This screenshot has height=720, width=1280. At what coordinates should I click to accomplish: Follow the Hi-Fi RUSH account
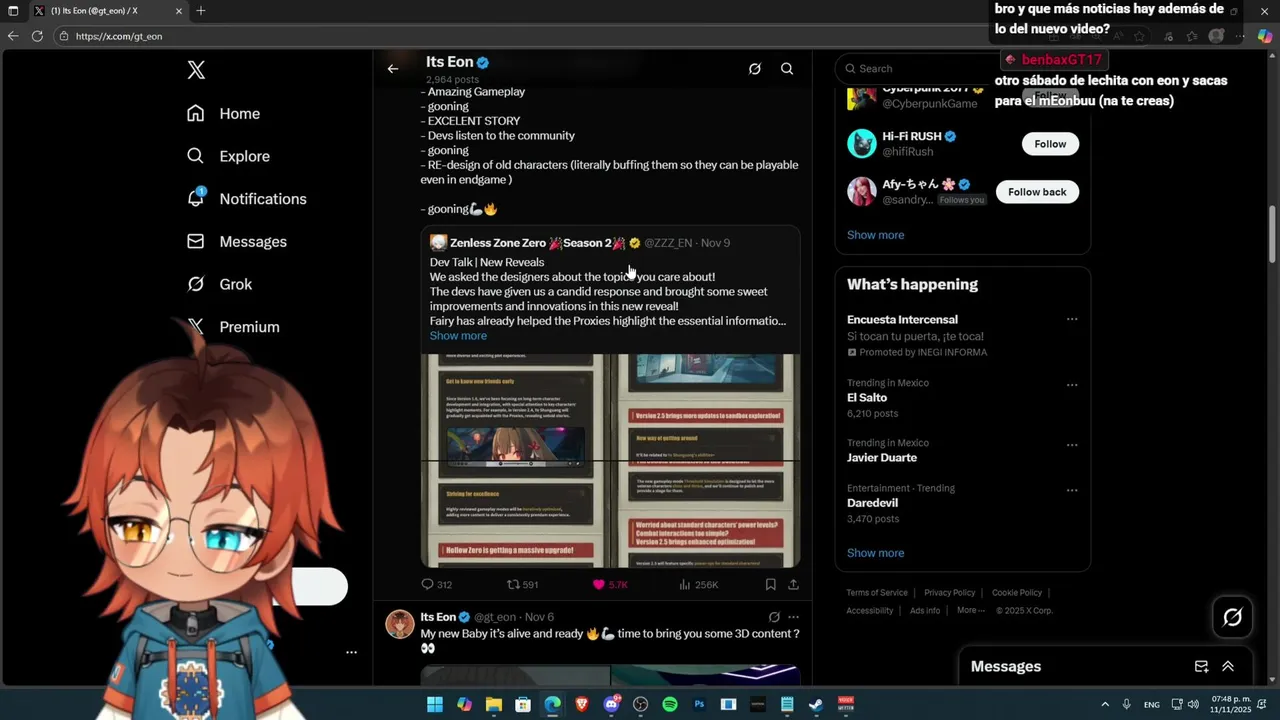(x=1050, y=144)
